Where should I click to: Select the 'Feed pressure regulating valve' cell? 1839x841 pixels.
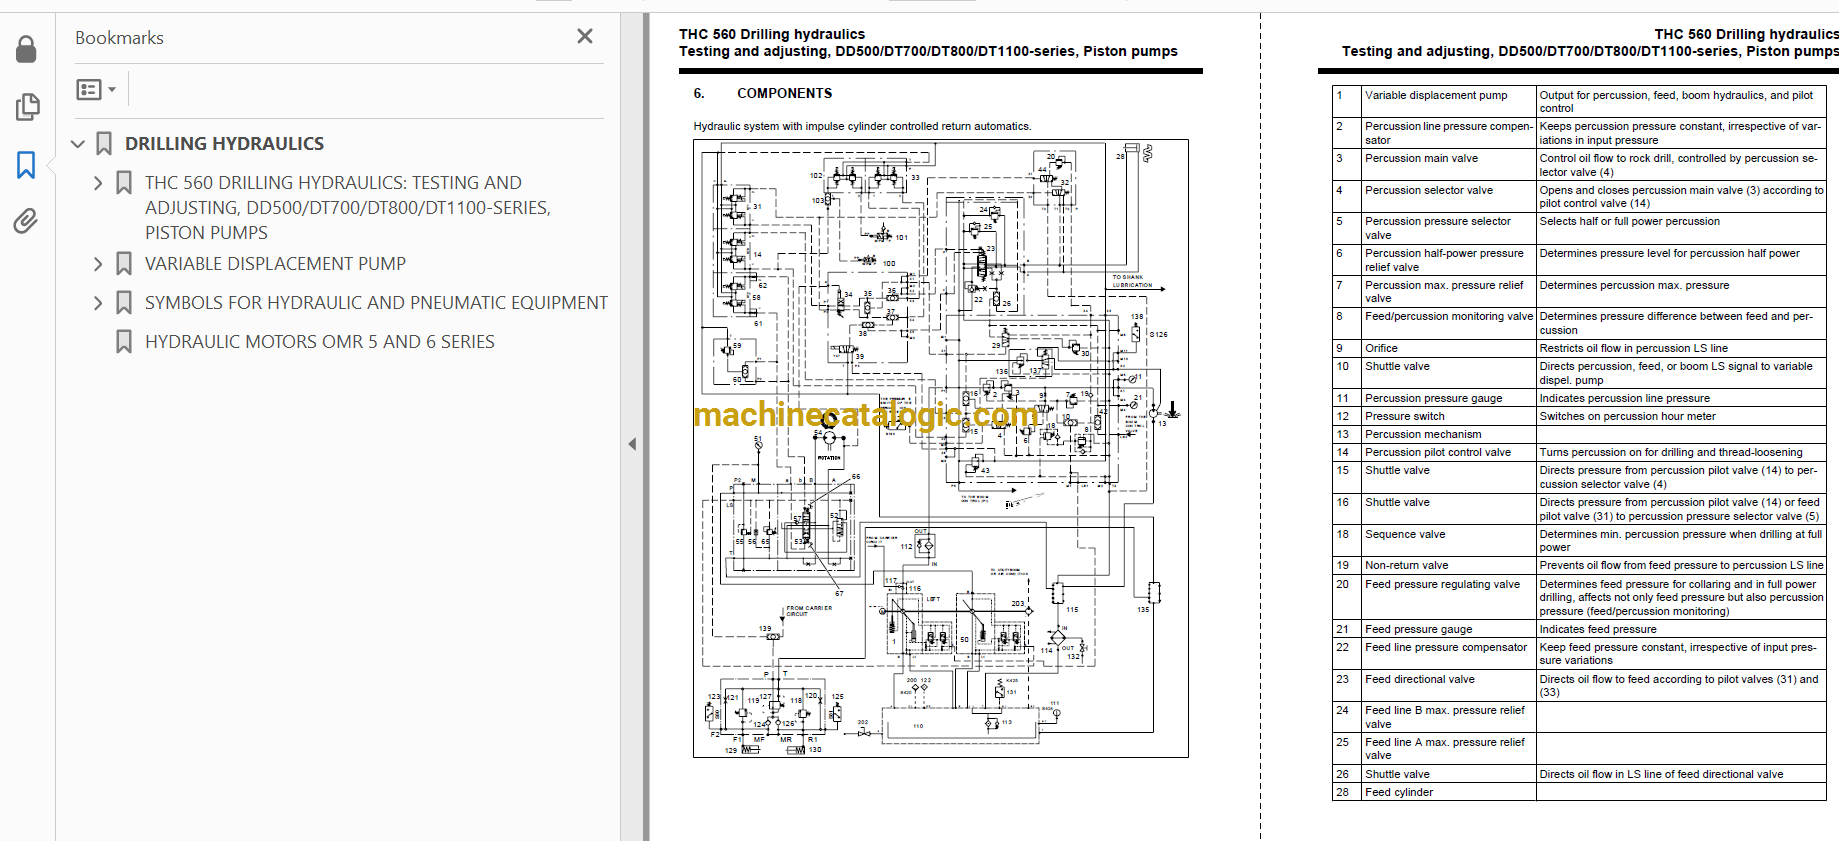1448,597
